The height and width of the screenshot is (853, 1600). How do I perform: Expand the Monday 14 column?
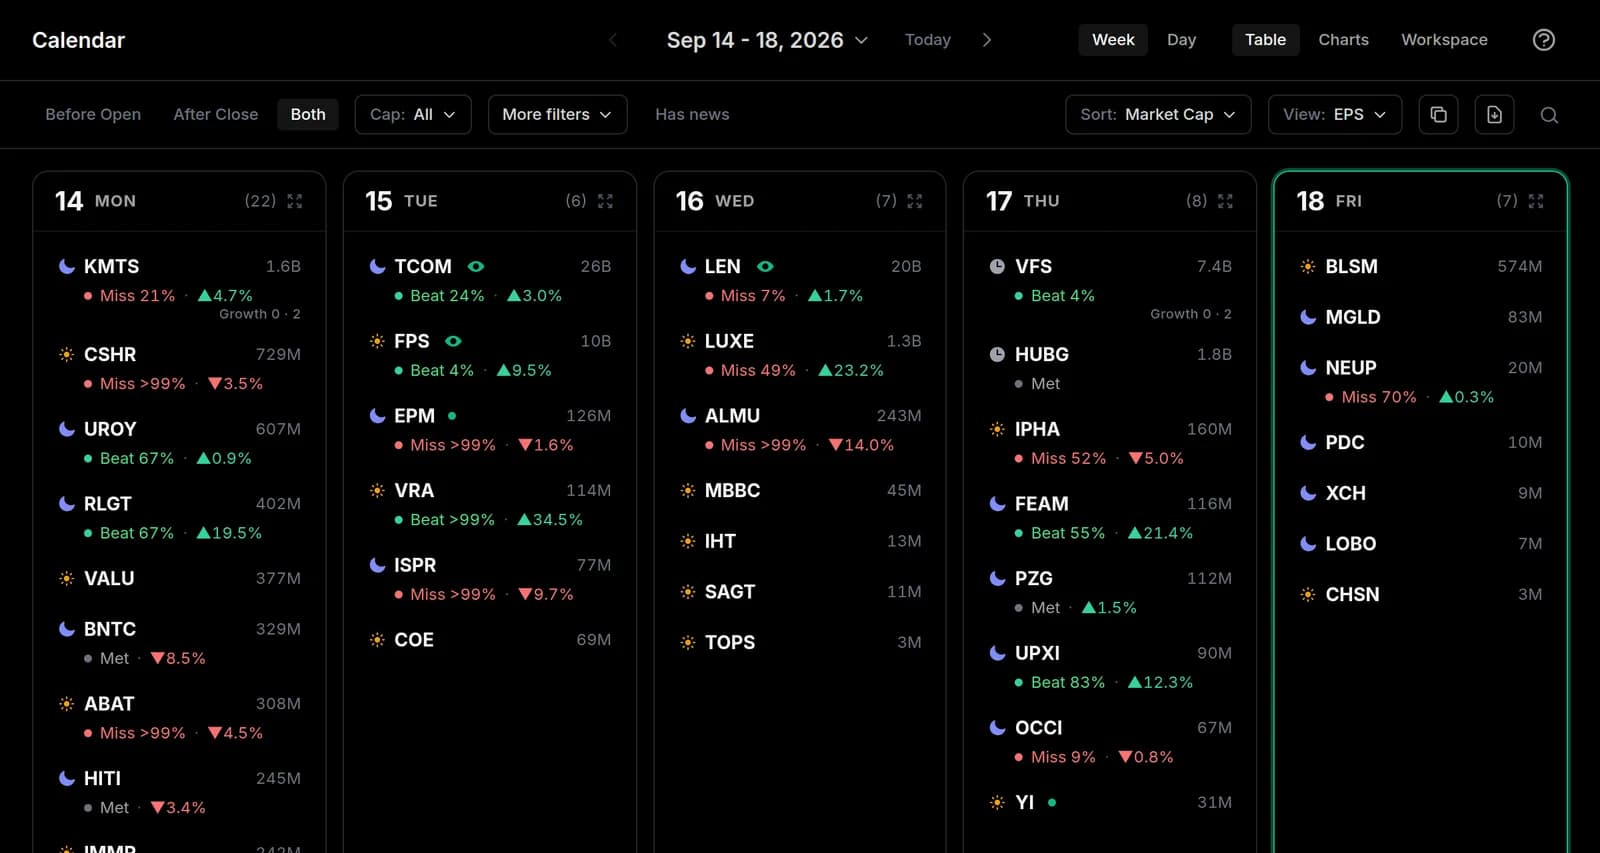(295, 201)
